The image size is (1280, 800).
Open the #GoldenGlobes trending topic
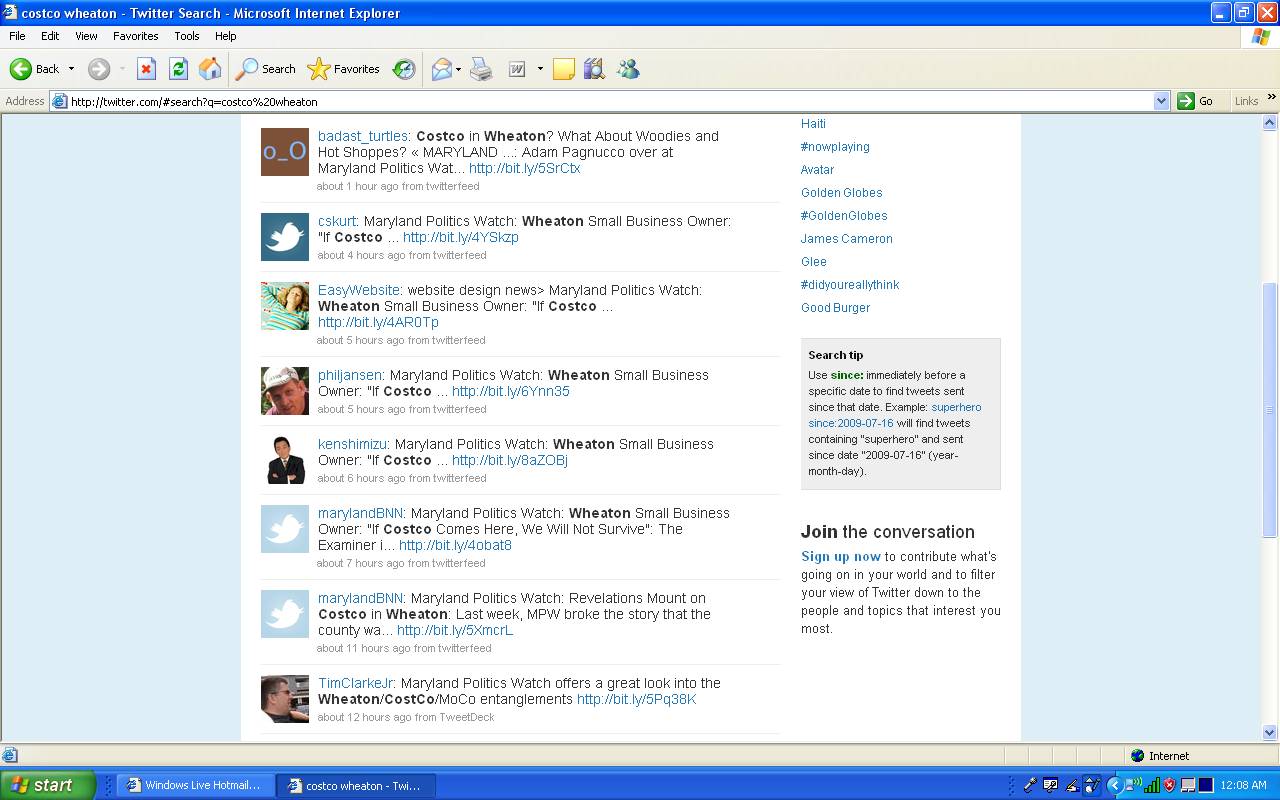pos(844,215)
